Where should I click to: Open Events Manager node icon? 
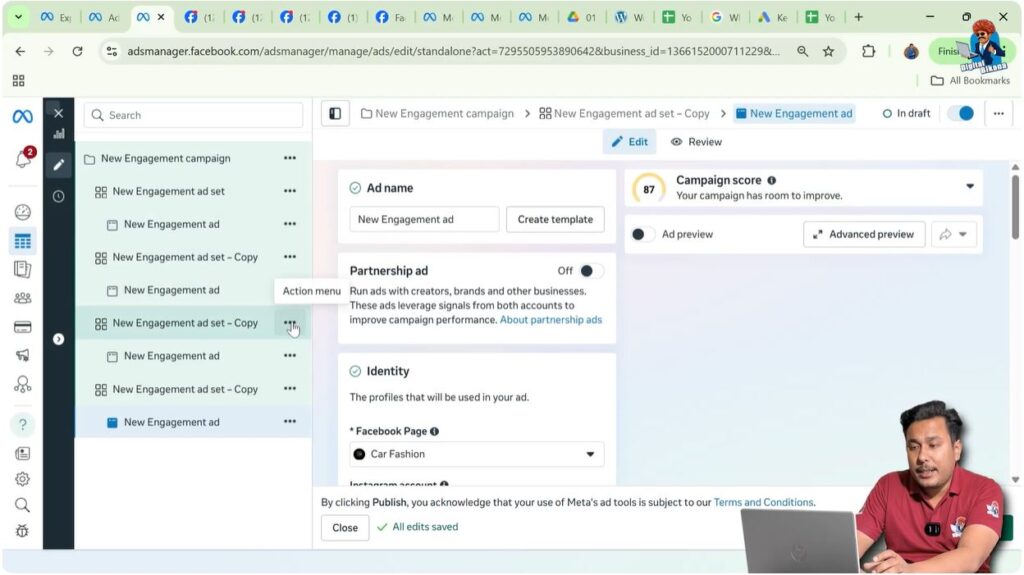22,384
